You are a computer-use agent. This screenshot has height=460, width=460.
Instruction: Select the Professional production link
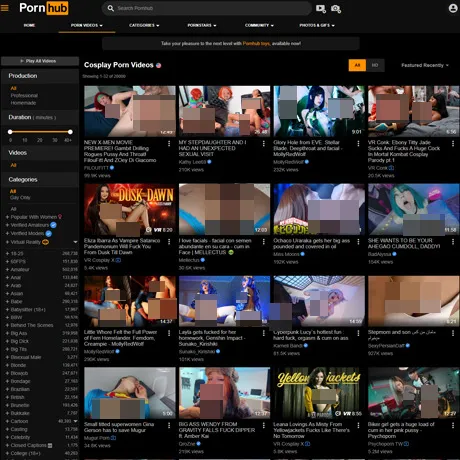(24, 96)
